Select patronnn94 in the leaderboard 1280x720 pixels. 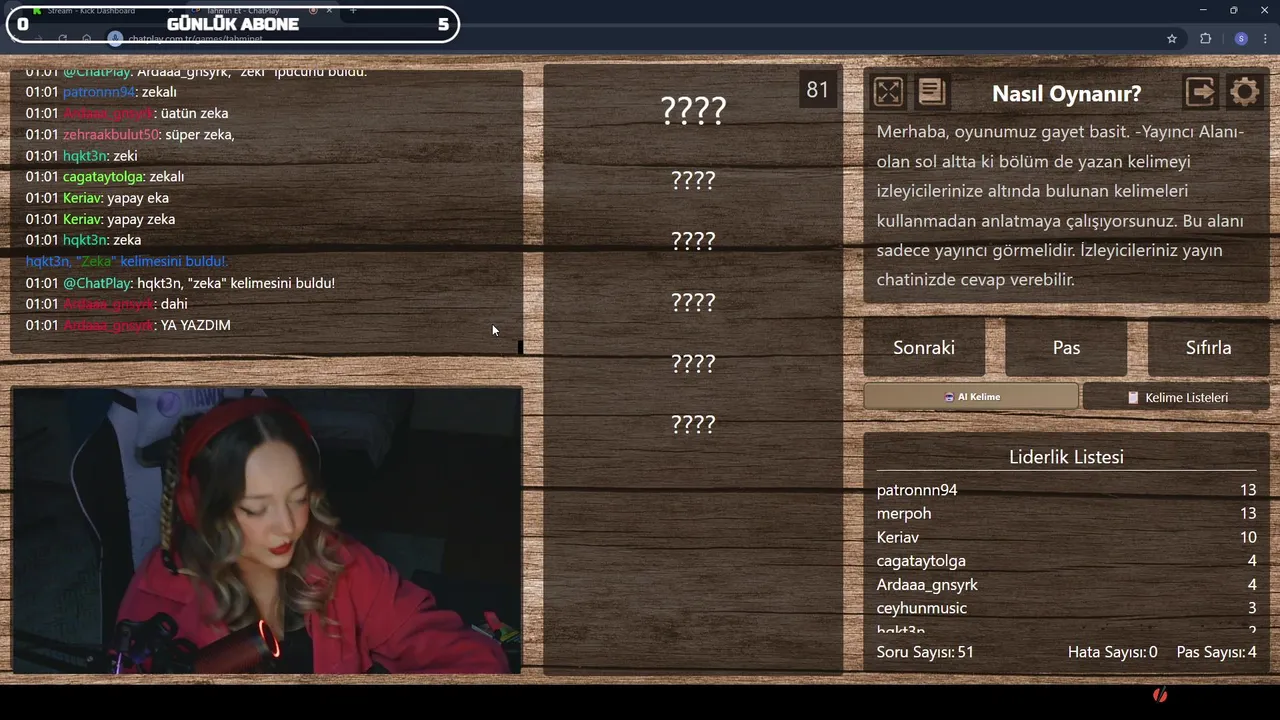(x=1066, y=489)
